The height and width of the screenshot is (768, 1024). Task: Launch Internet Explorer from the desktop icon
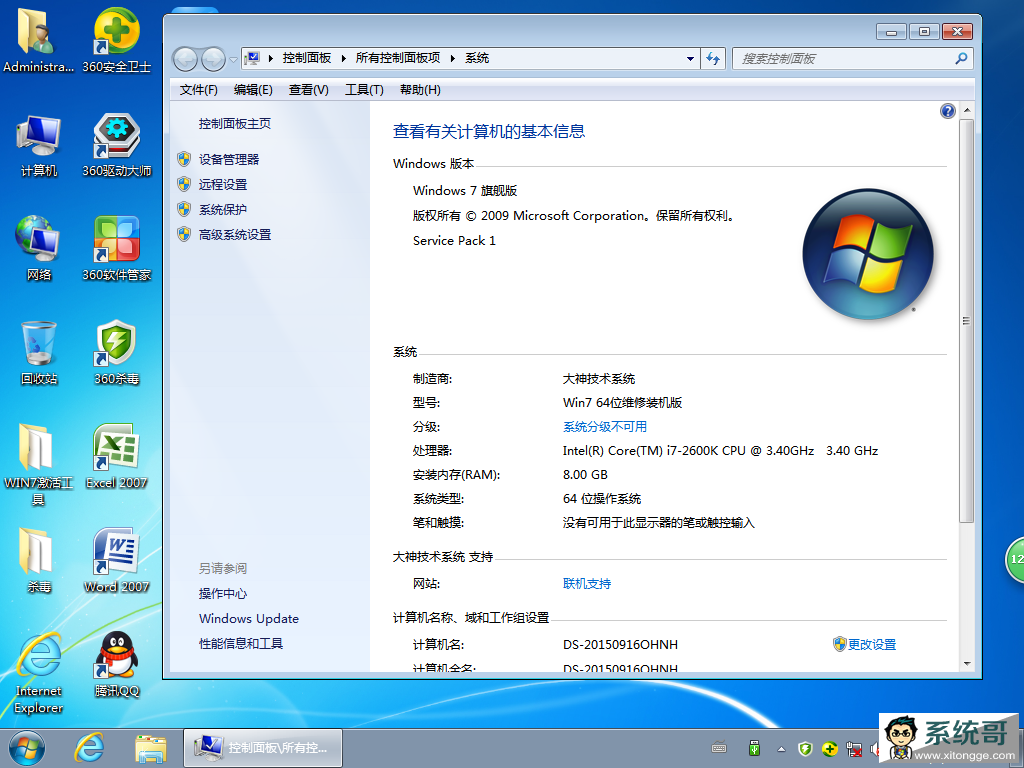pos(39,673)
